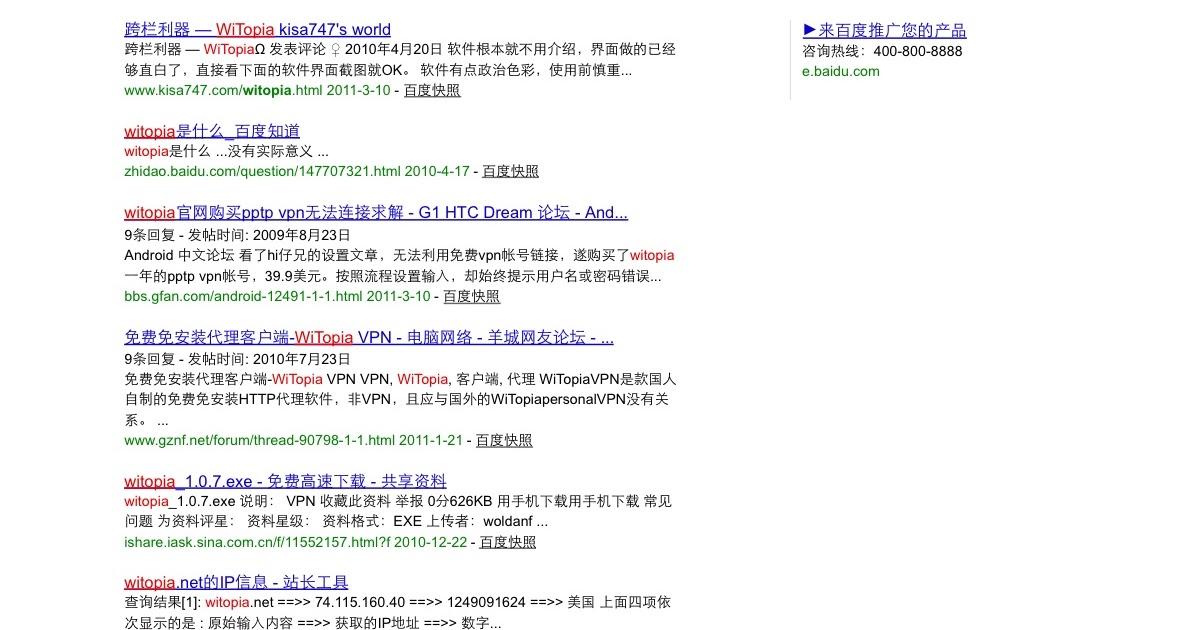Open '免费免安装代理客户端-WiTopia VPN' result
Screen dimensions: 1190x630
point(369,337)
